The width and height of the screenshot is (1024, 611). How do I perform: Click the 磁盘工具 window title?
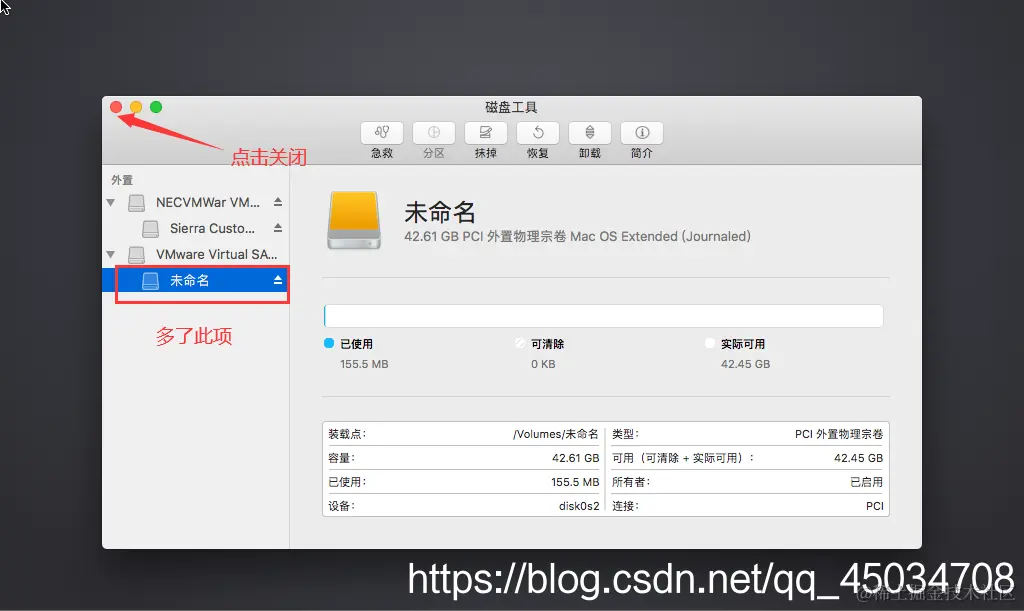(x=511, y=107)
